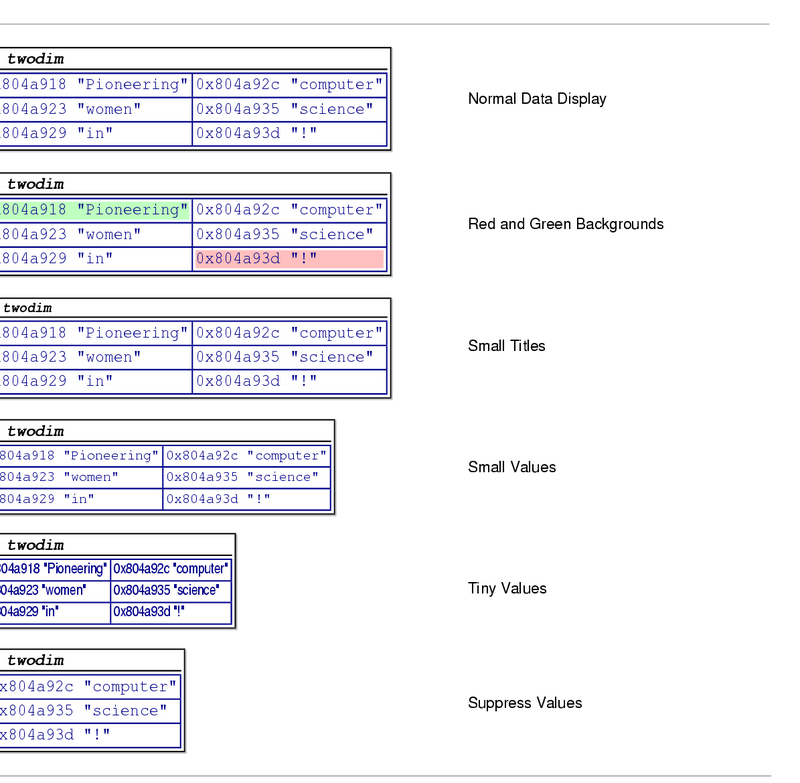Click the "!" row in the Suppress Values display
Image resolution: width=800 pixels, height=783 pixels.
[x=90, y=735]
